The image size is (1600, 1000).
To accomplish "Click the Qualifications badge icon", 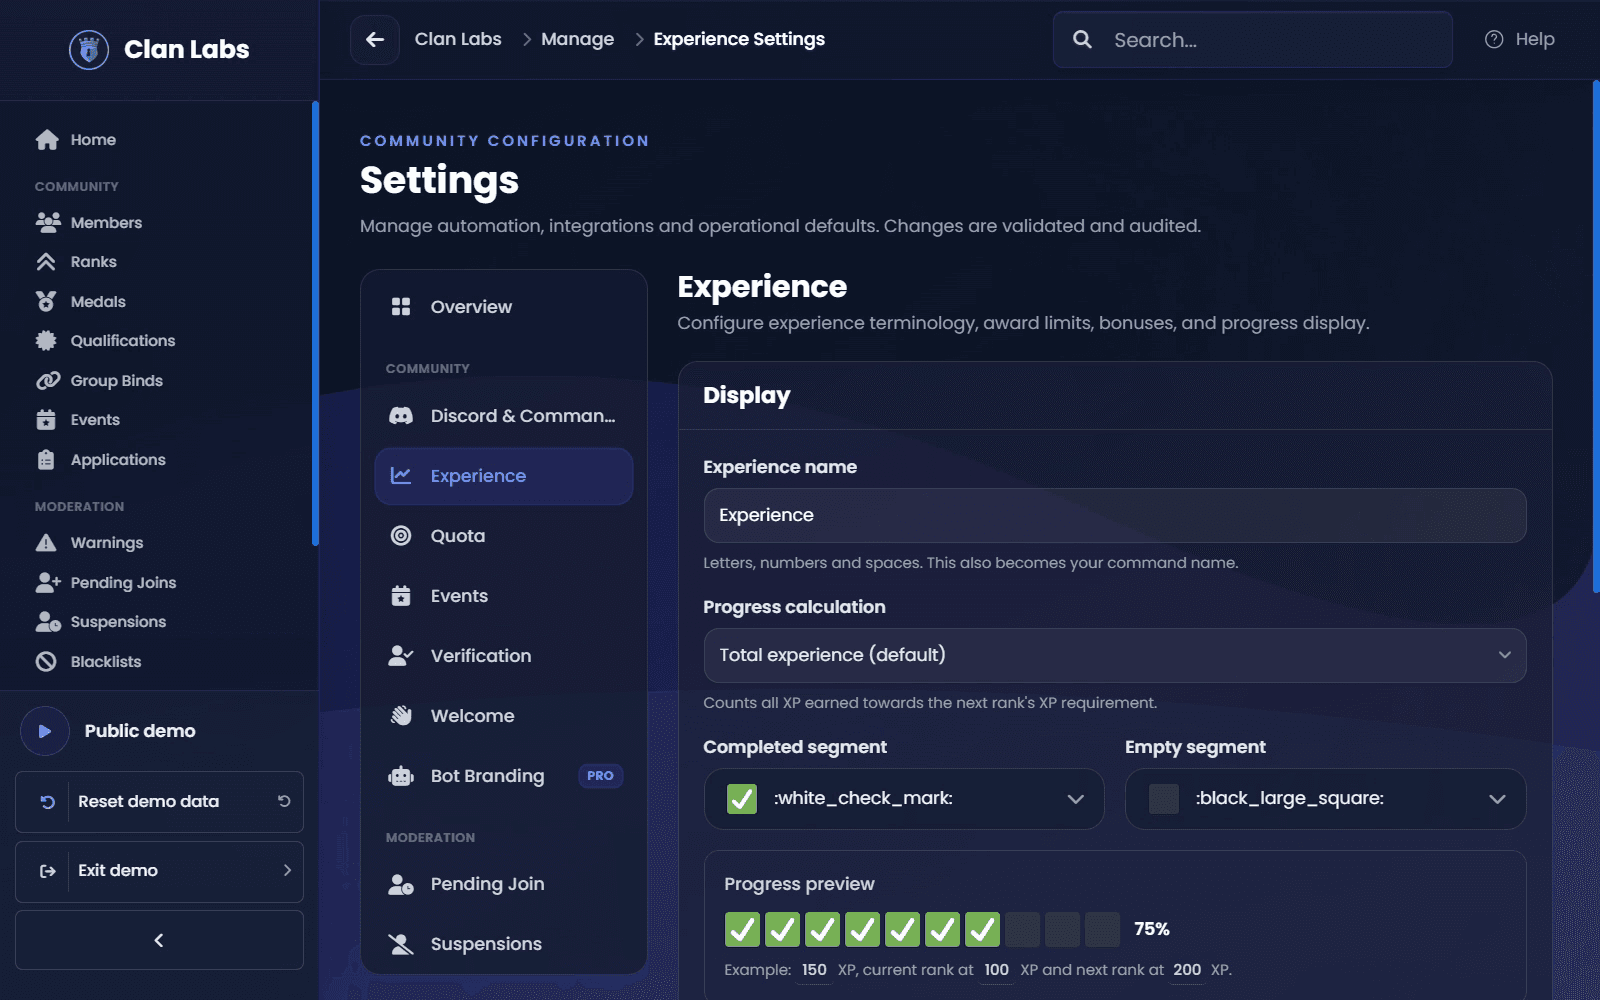I will click(x=46, y=341).
